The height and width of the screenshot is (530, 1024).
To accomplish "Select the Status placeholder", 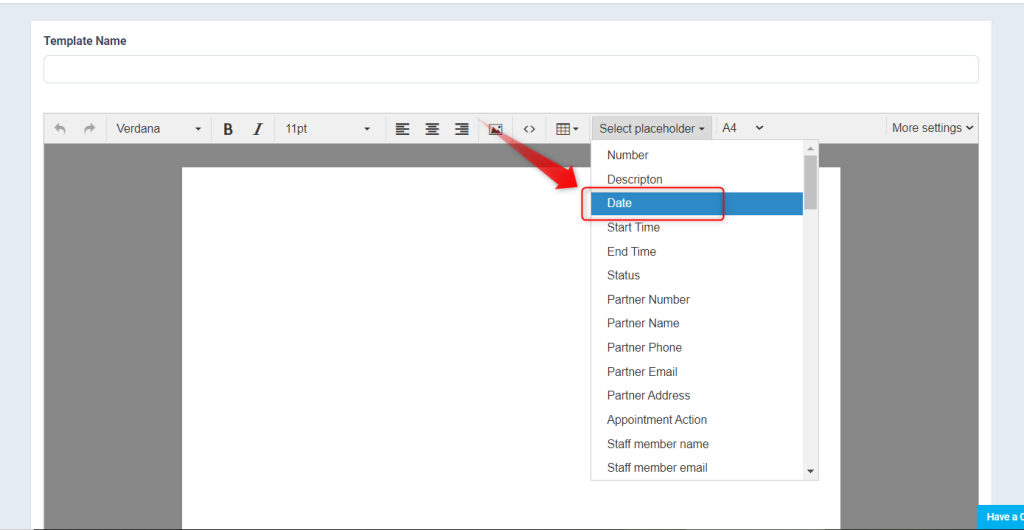I will pyautogui.click(x=697, y=275).
